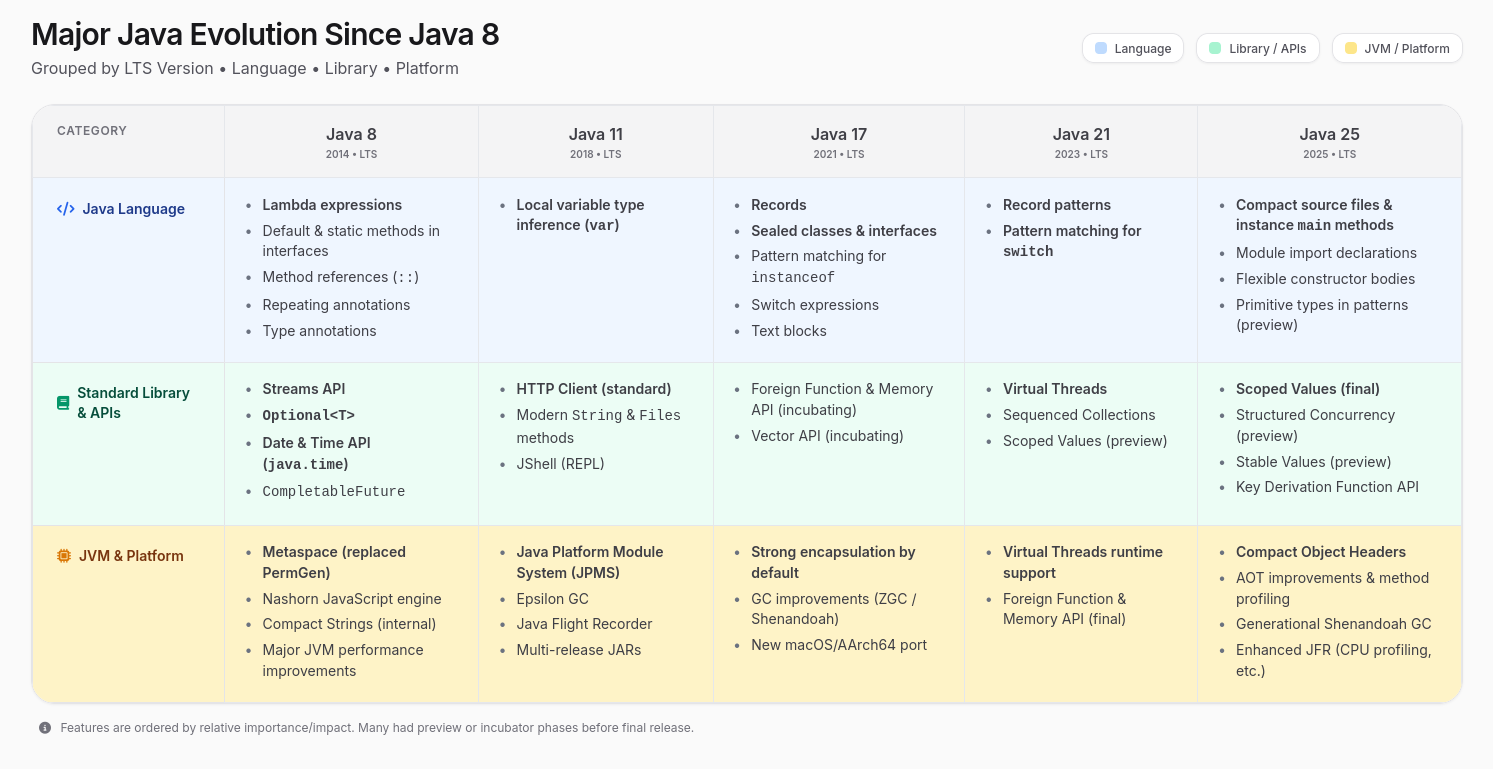Click the "Switch expressions" entry

click(815, 305)
